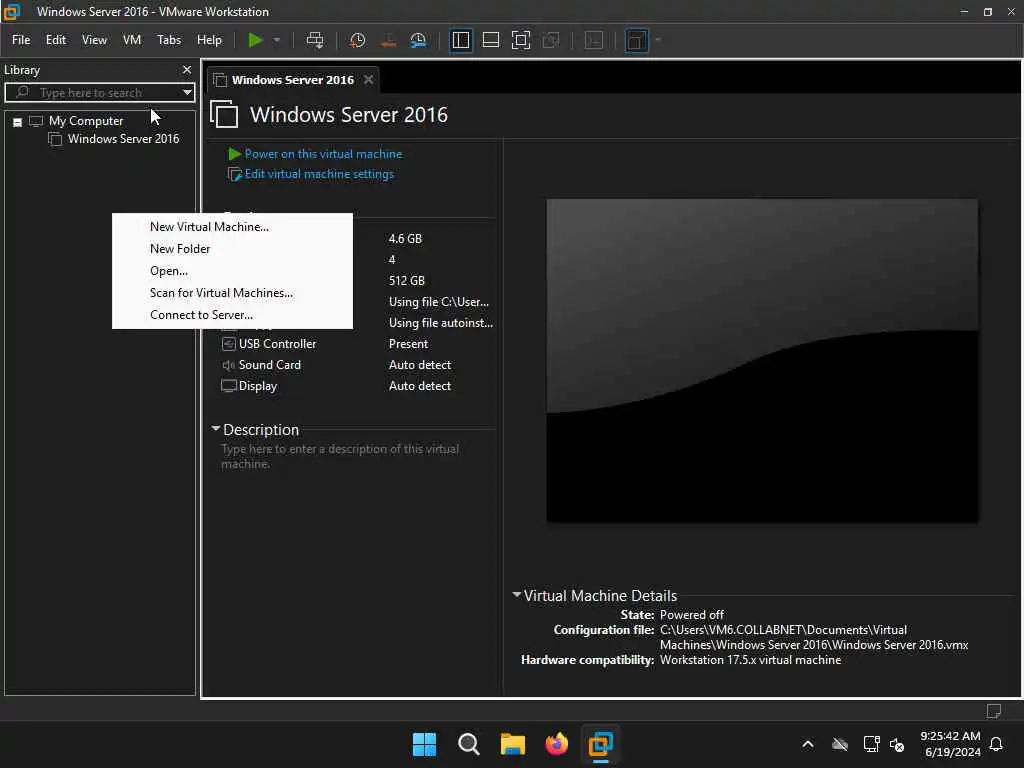
Task: Close the Windows Server 2016 tab
Action: coord(368,80)
